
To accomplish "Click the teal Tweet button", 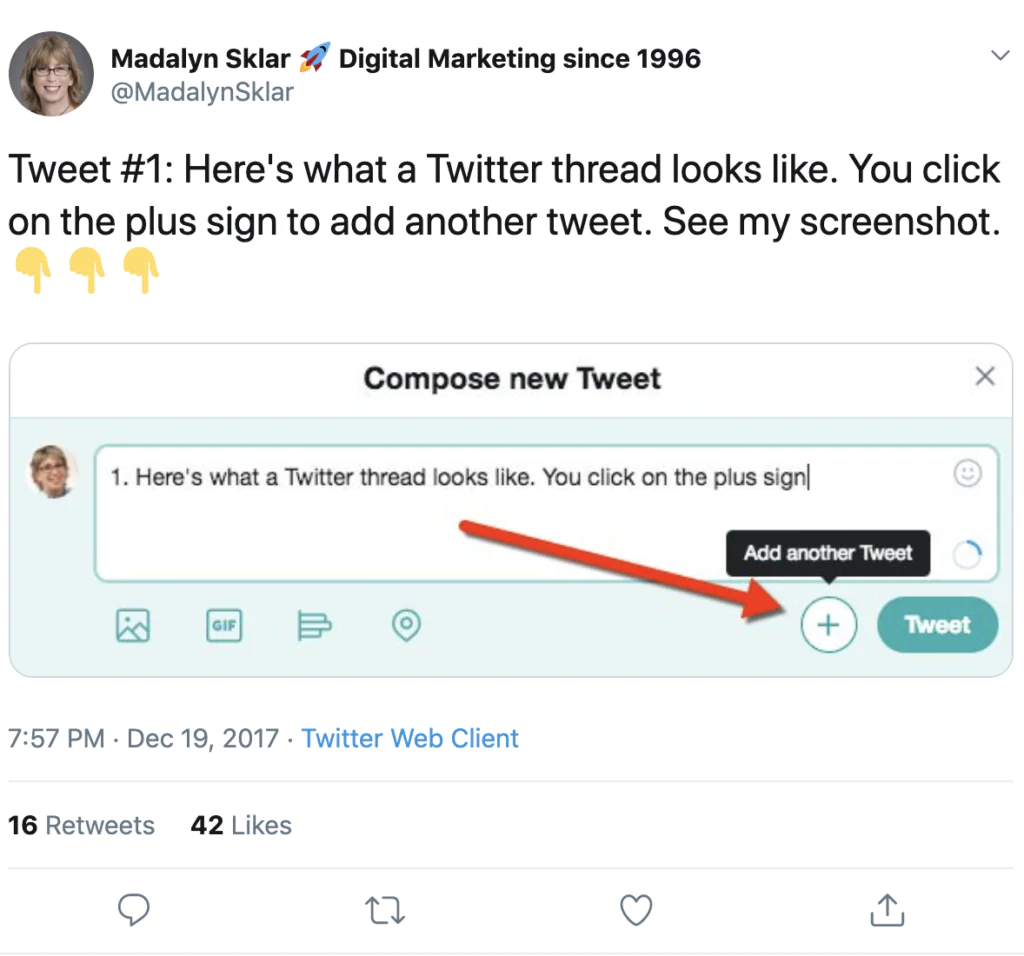I will [x=937, y=625].
